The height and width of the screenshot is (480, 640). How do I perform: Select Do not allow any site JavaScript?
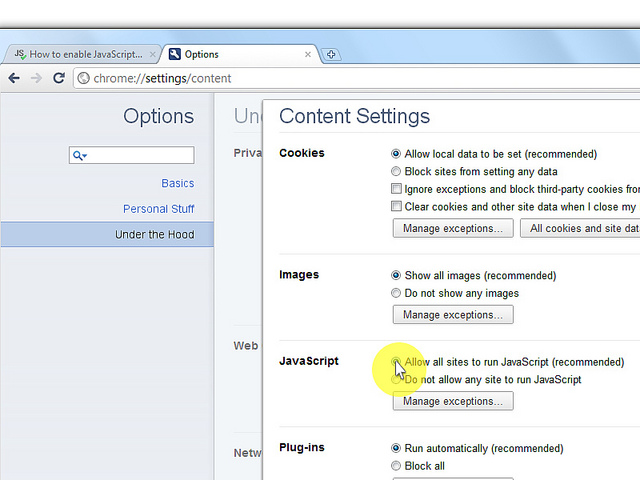(x=397, y=380)
